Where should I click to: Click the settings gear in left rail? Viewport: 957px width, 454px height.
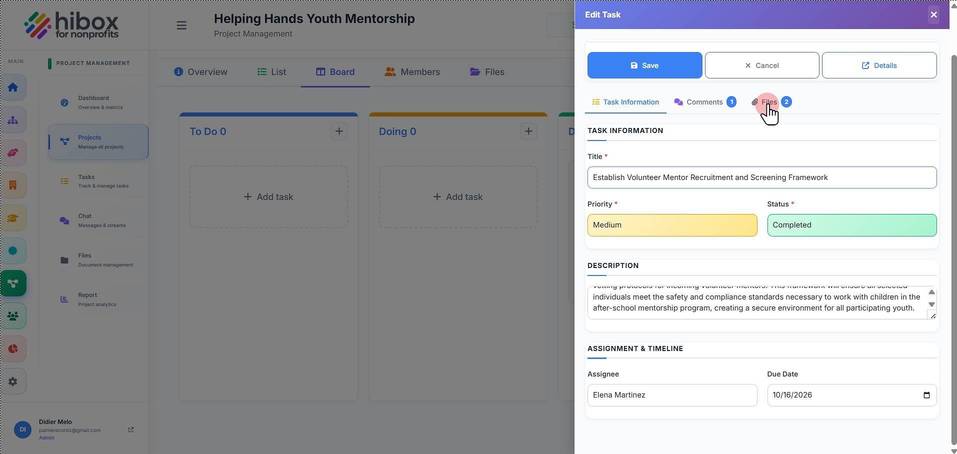click(13, 381)
